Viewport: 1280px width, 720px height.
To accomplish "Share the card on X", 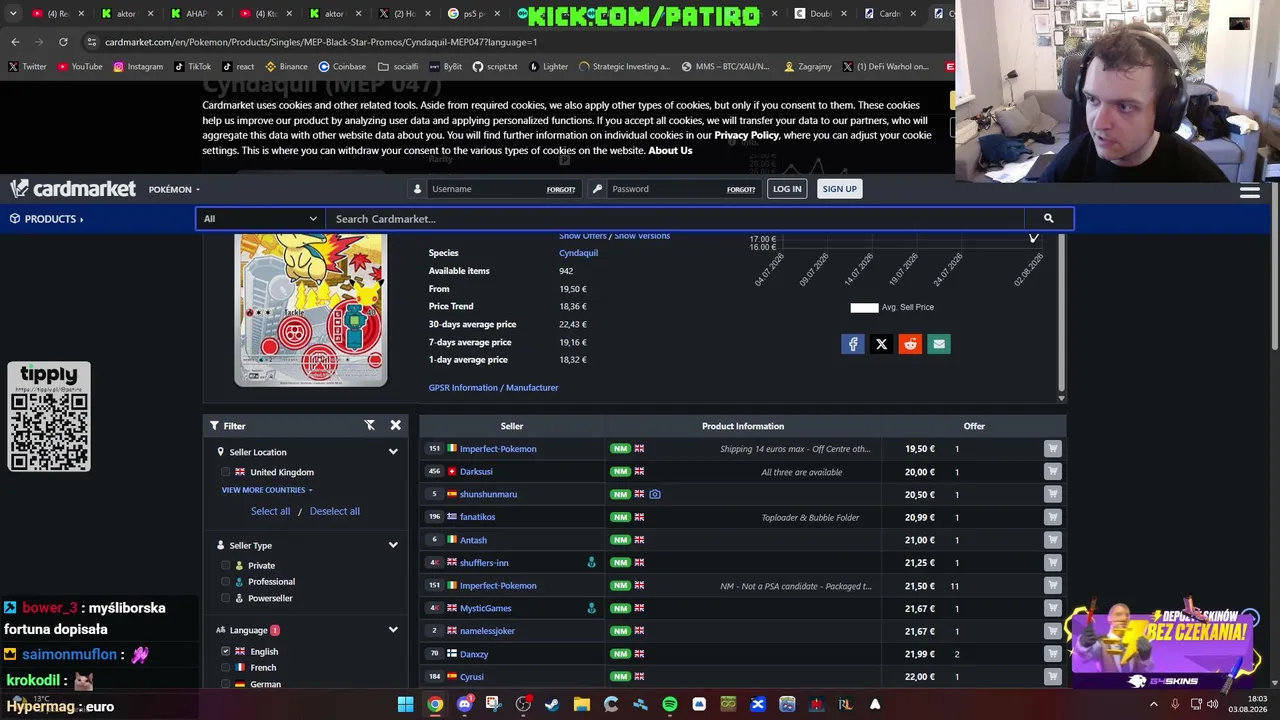I will click(881, 344).
